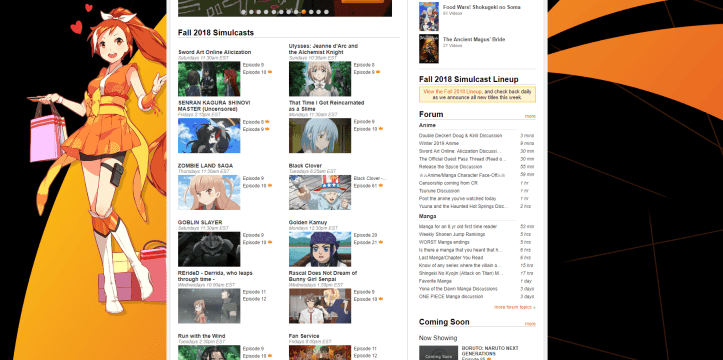Open the GOBLIN SLAYER thumbnail image

tap(209, 249)
